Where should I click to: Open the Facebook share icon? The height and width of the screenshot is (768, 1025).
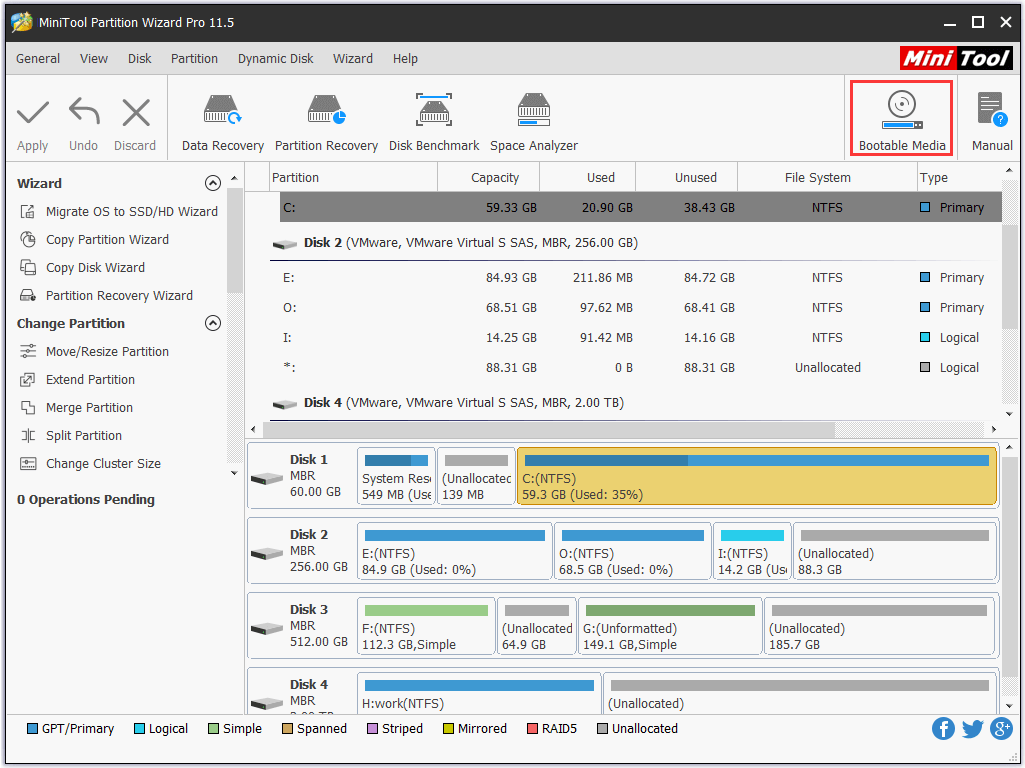point(943,728)
